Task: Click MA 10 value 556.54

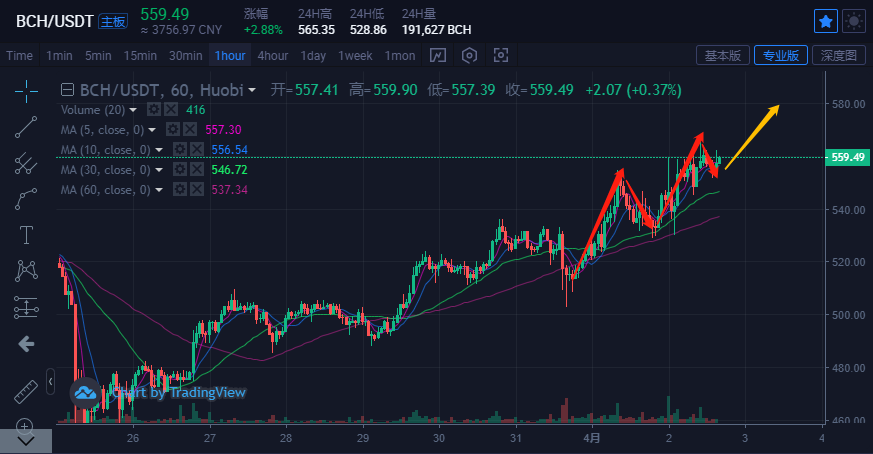Action: (x=229, y=150)
